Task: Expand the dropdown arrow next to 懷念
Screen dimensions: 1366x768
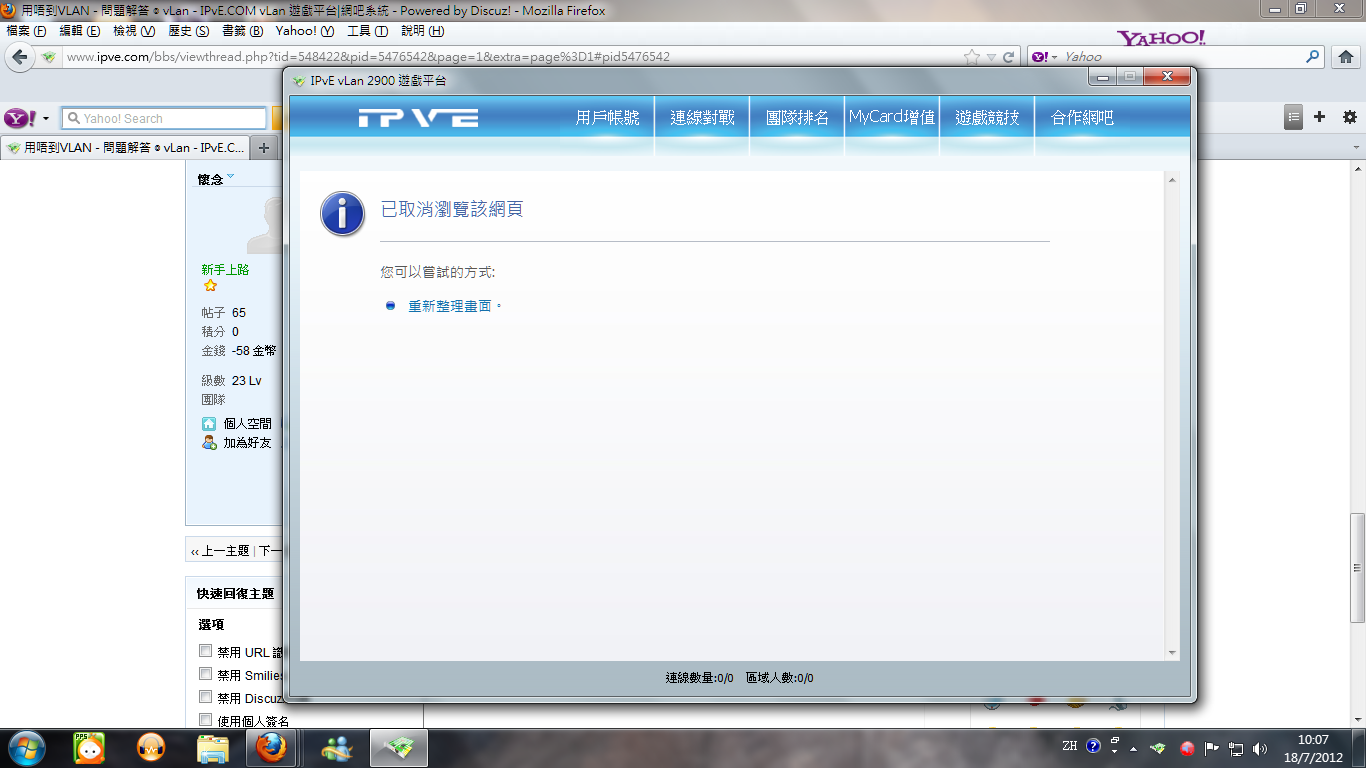Action: point(230,177)
